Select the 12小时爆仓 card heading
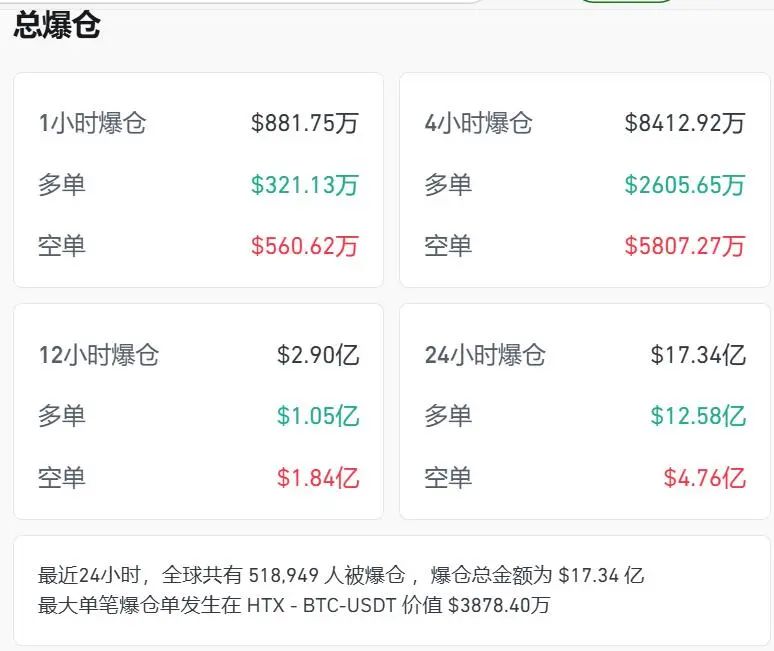This screenshot has width=774, height=651. click(98, 355)
